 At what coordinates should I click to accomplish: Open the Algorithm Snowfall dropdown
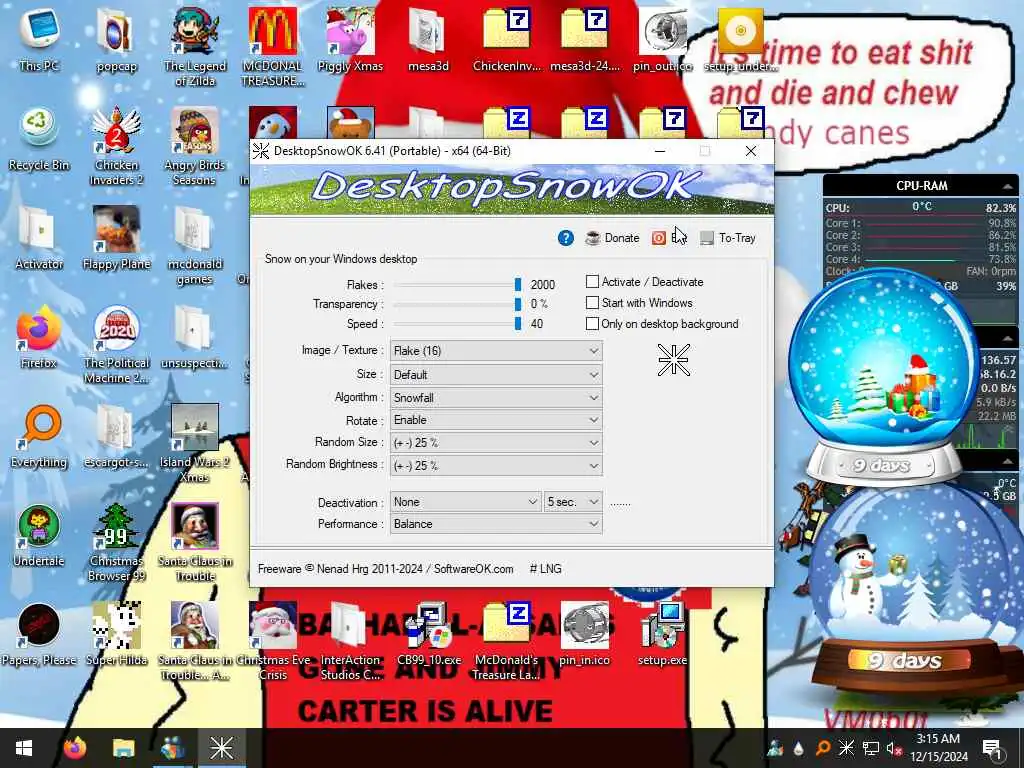[x=496, y=398]
